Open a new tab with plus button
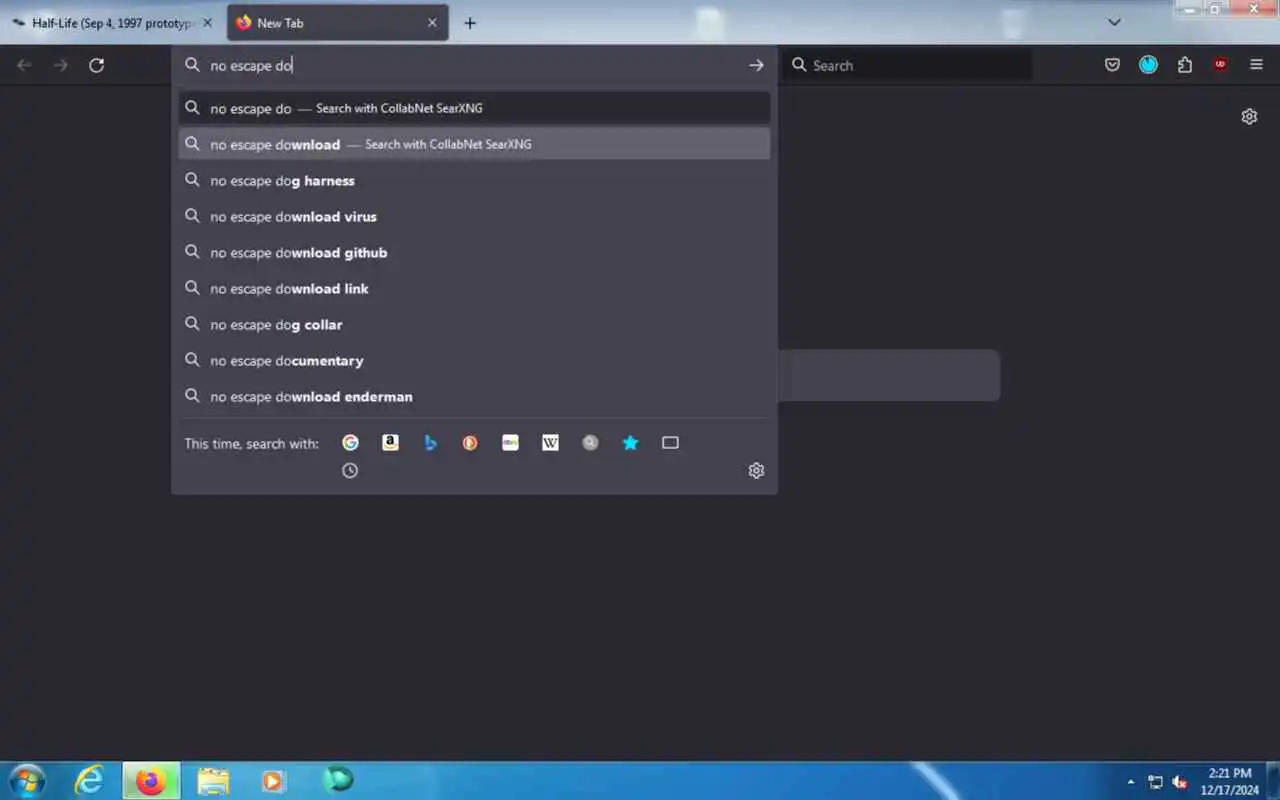 coord(470,23)
